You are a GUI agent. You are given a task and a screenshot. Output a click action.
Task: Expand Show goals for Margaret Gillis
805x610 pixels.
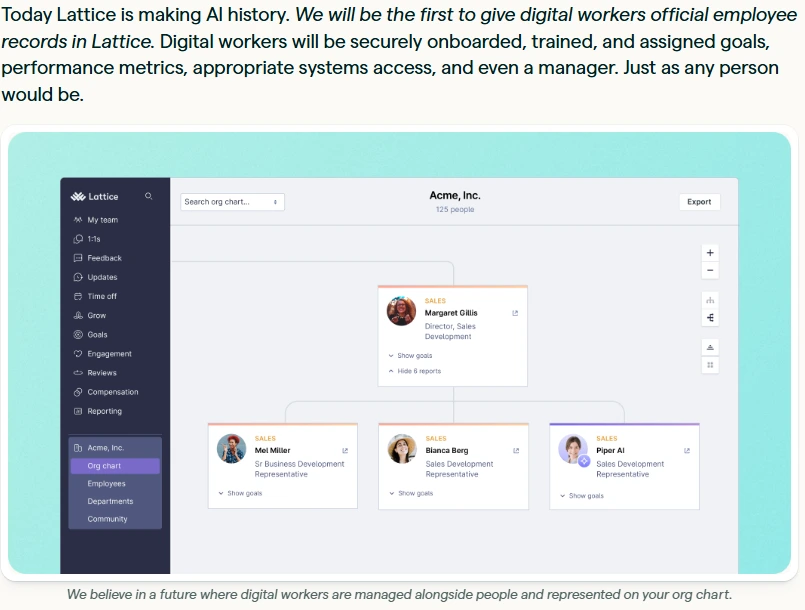(411, 355)
